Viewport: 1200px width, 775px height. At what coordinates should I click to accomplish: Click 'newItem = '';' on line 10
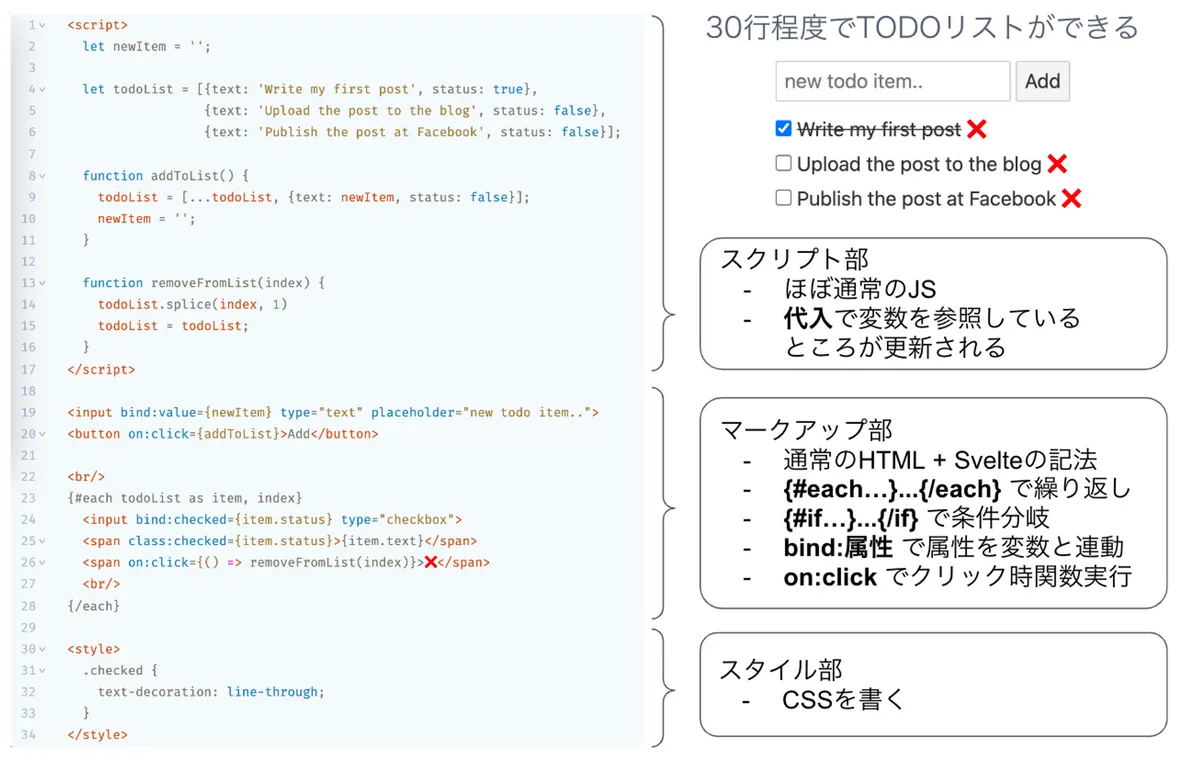[147, 218]
